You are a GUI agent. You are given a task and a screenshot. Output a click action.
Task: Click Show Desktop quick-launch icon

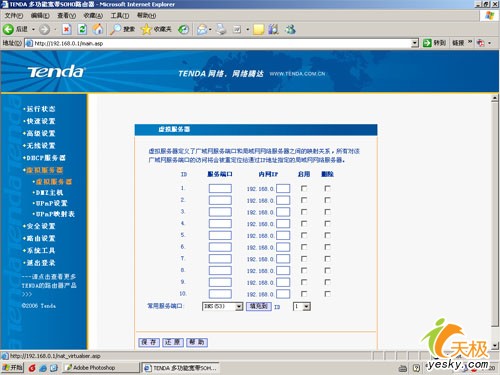54,368
